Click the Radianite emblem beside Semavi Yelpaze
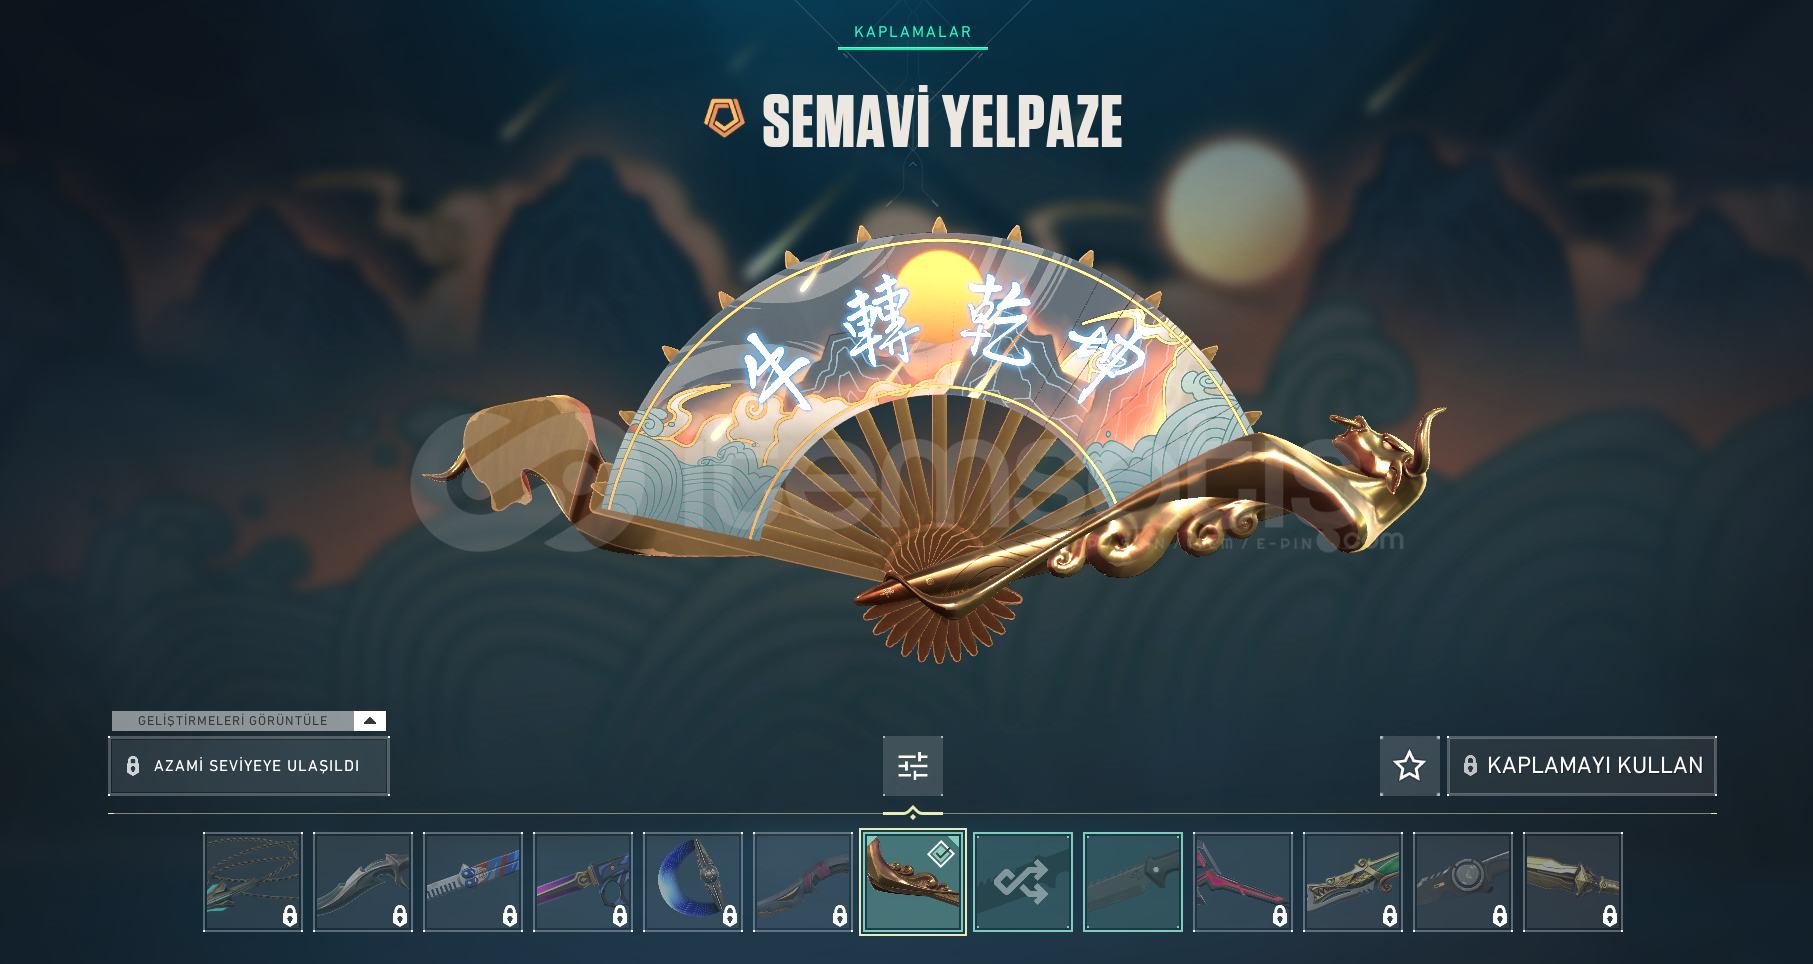The image size is (1813, 964). (724, 118)
